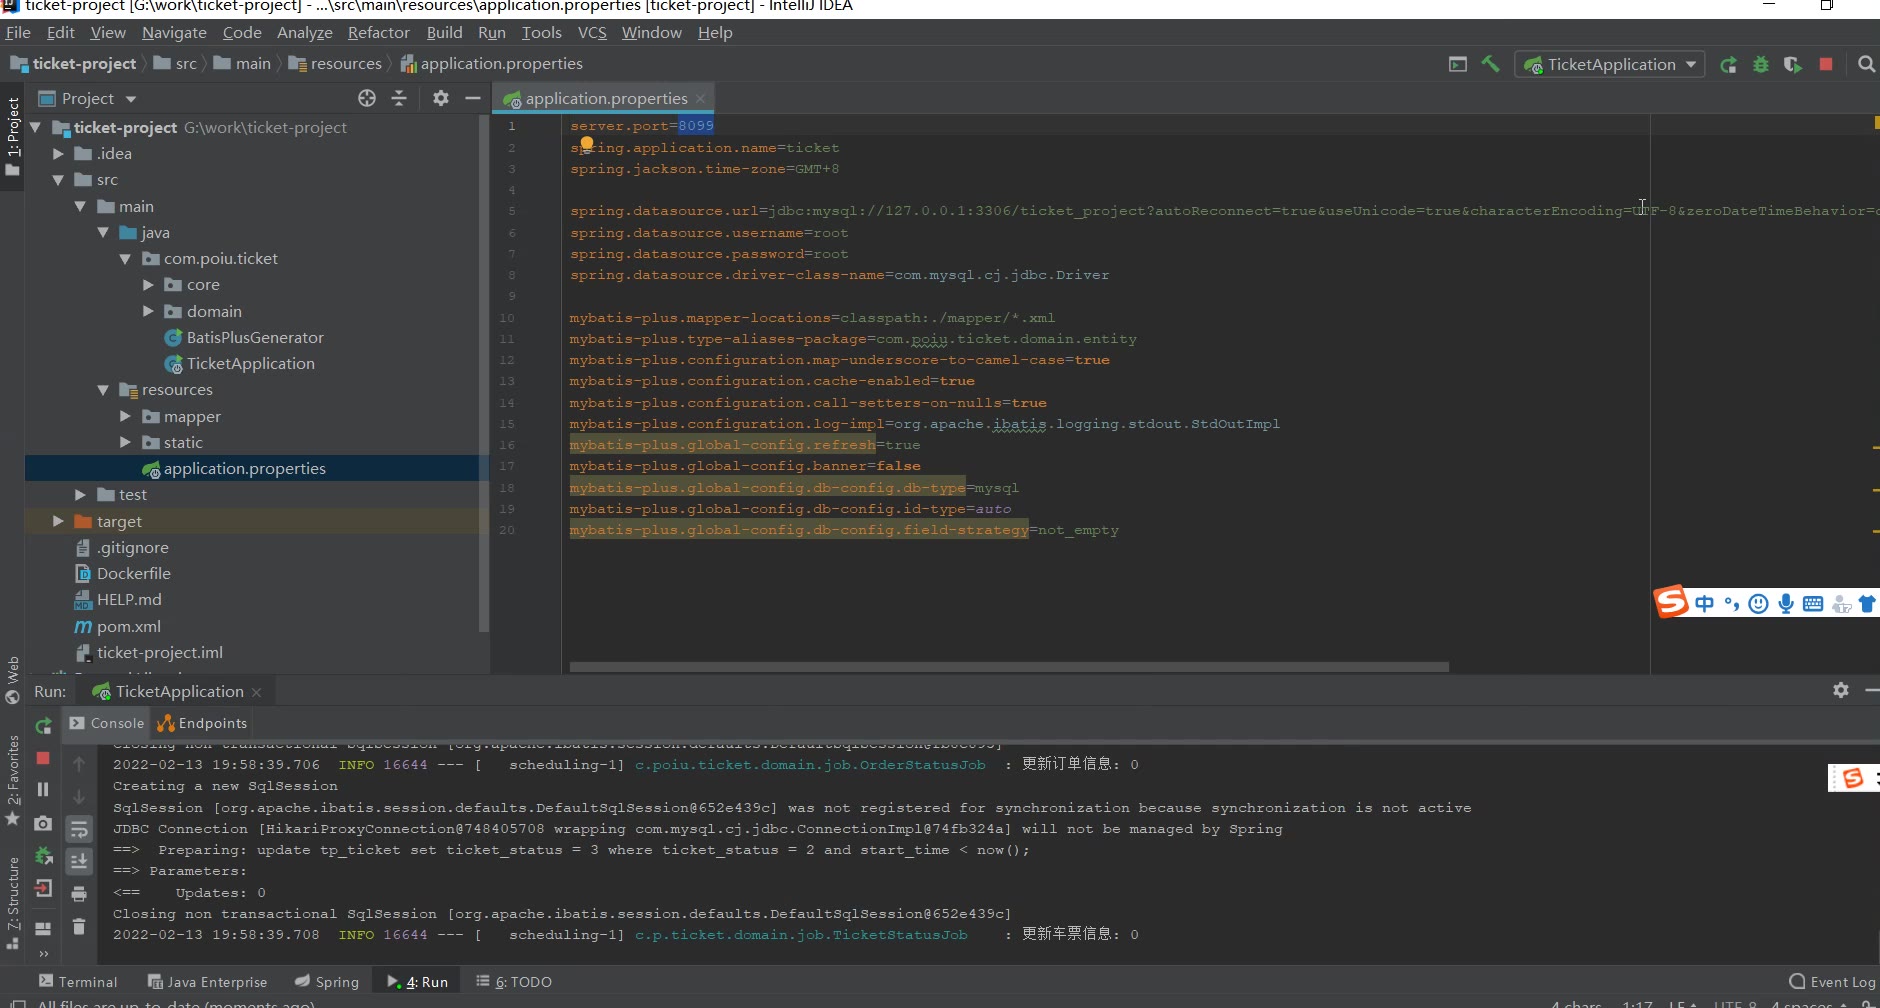The image size is (1880, 1008).
Task: Toggle soft-wrap in the Run console
Action: [79, 829]
